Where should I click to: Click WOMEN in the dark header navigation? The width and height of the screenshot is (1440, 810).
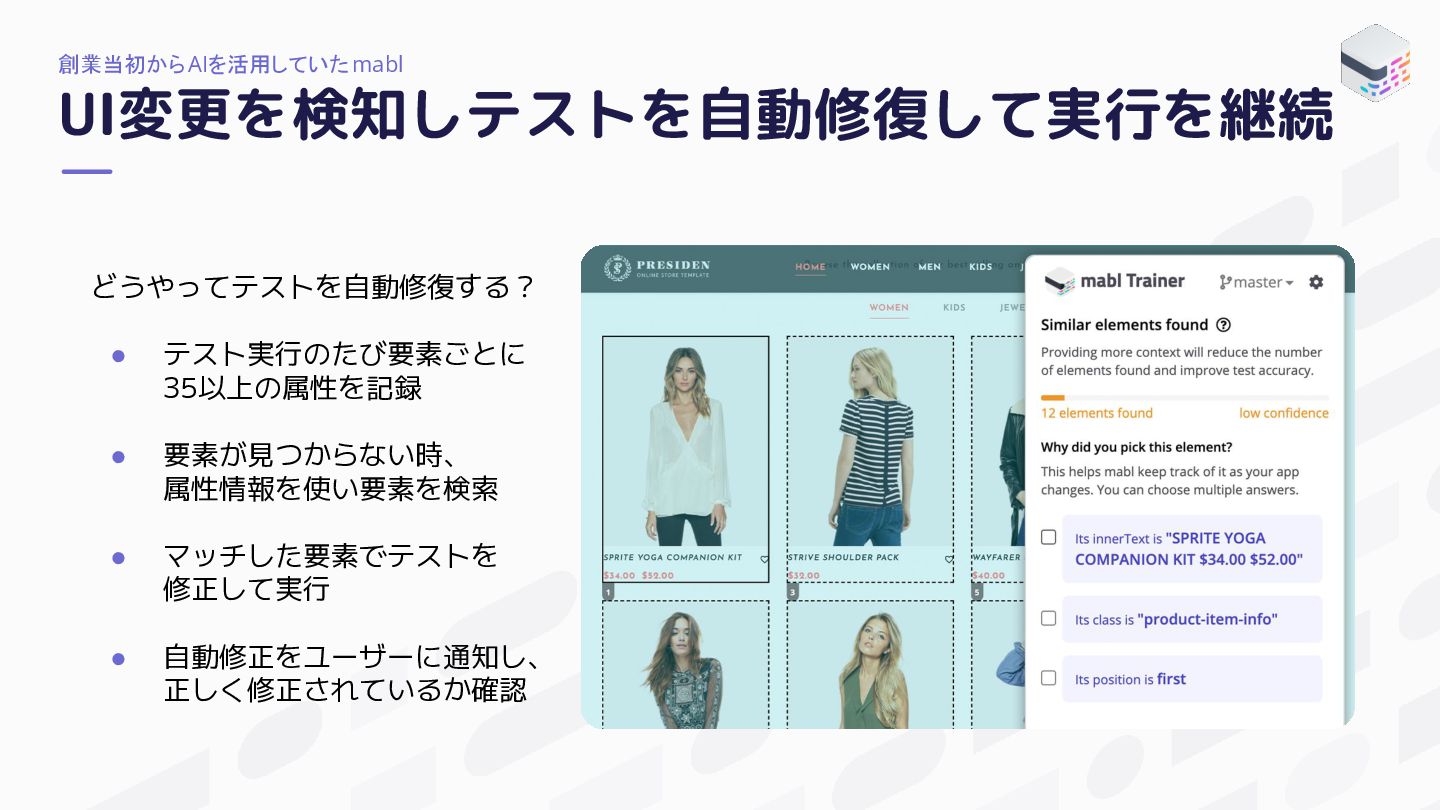pyautogui.click(x=870, y=267)
